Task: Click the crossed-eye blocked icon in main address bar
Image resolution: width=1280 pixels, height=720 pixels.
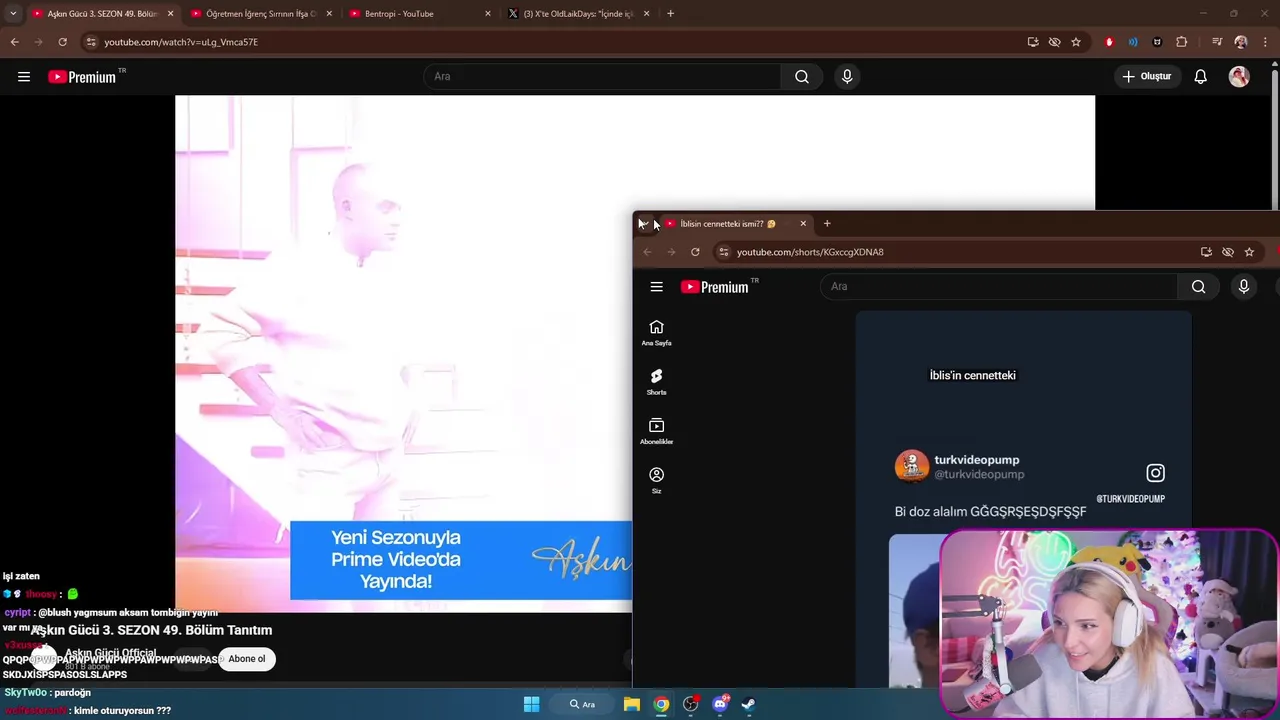Action: point(1054,42)
